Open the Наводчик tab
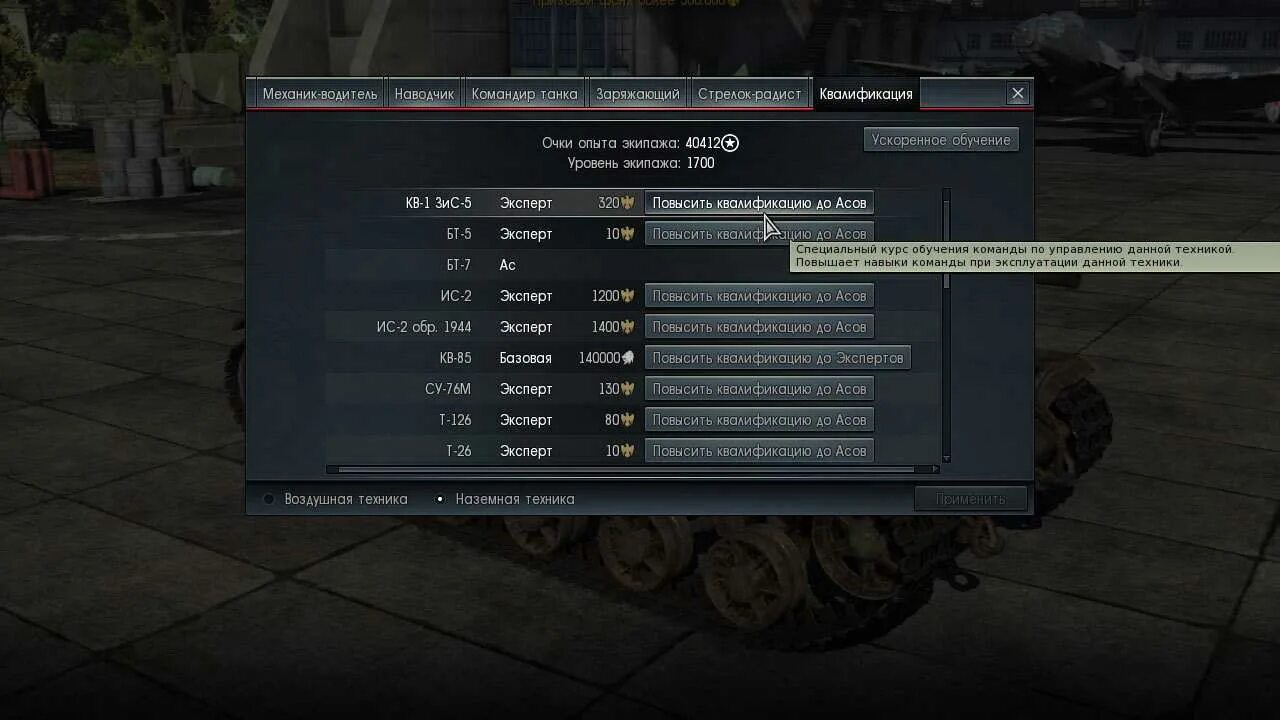1280x720 pixels. click(424, 94)
